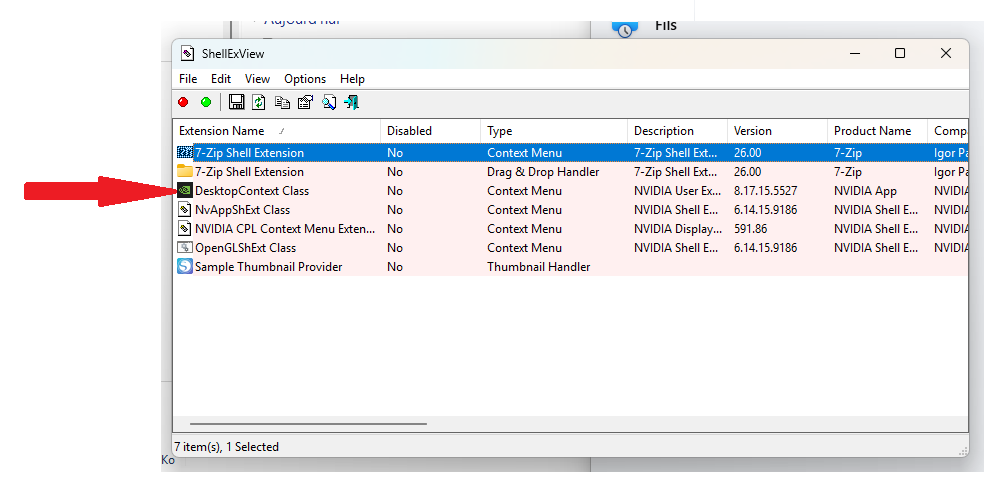Screen dimensions: 990x480
Task: Select NVIDIA CPL Context Menu Exten... row
Action: [x=571, y=229]
